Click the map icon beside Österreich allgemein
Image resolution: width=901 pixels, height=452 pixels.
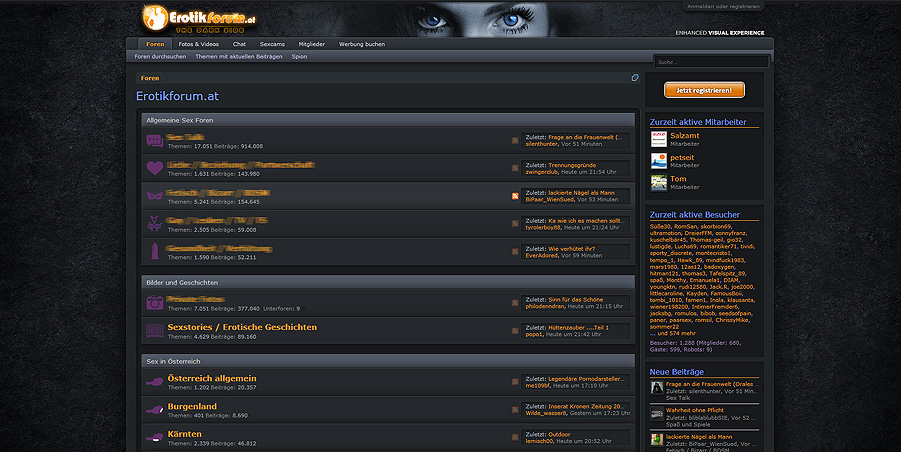[155, 381]
